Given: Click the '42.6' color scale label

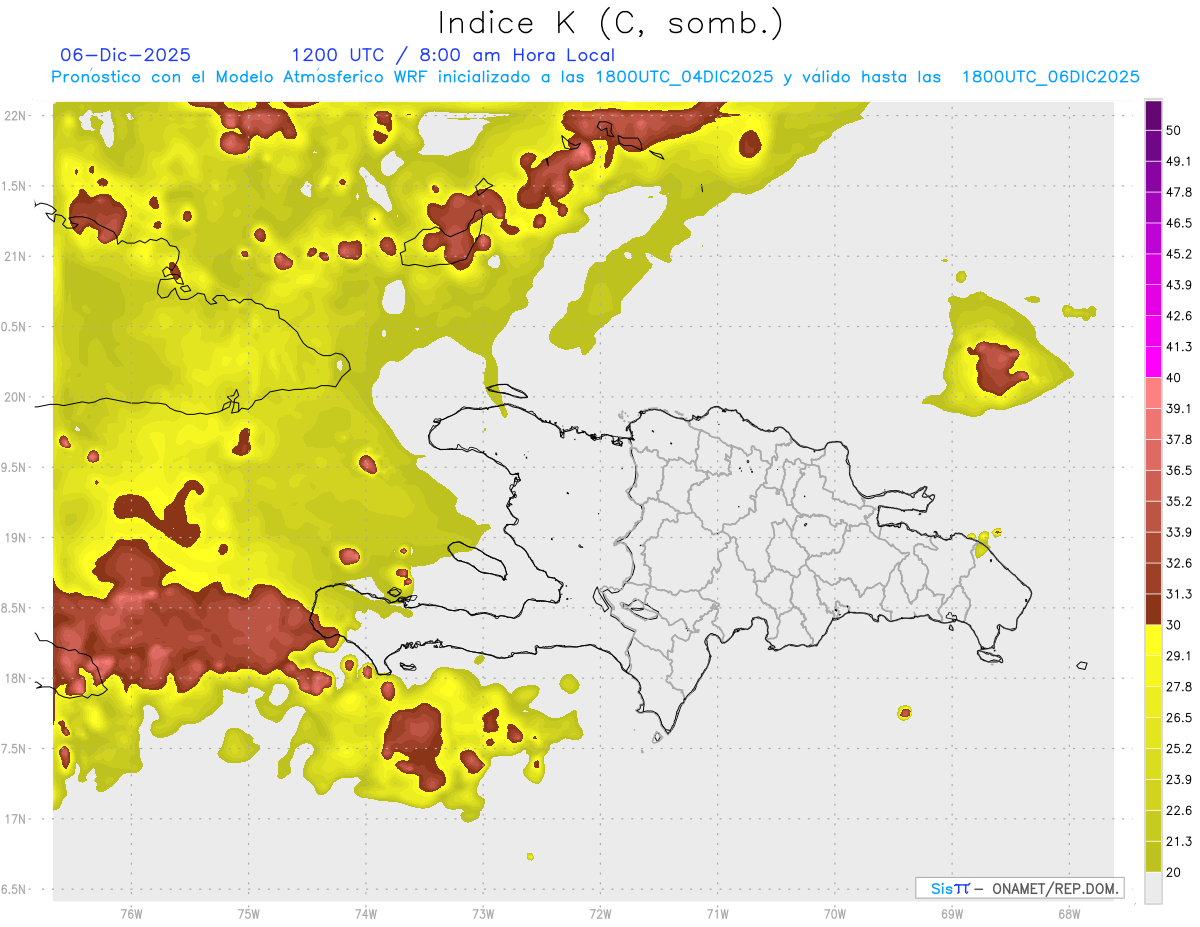Looking at the screenshot, I should click(x=1179, y=316).
